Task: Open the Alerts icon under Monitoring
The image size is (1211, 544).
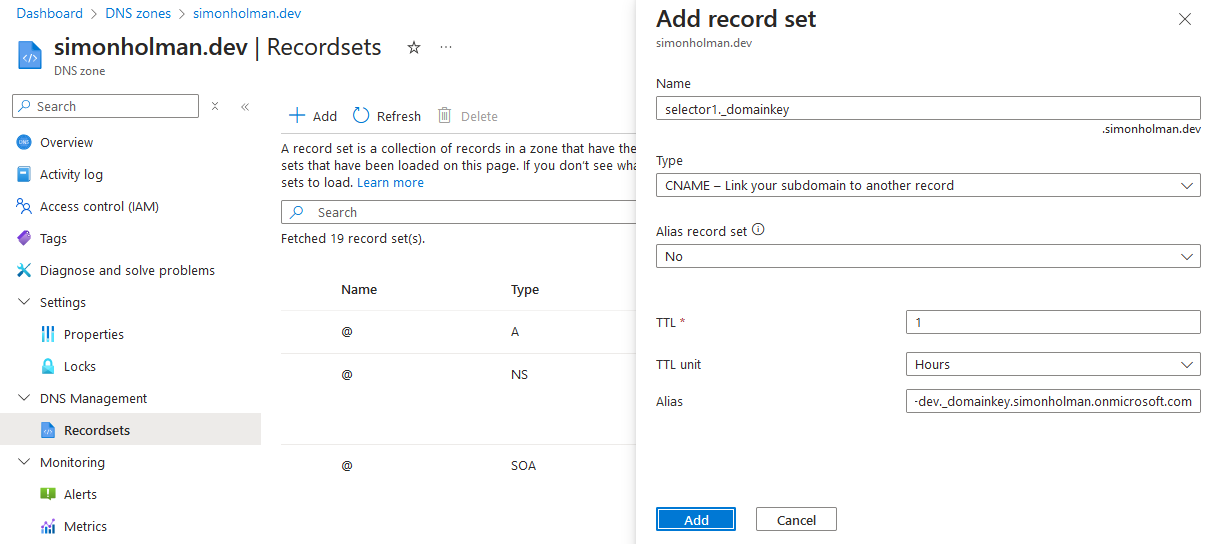Action: [x=48, y=494]
